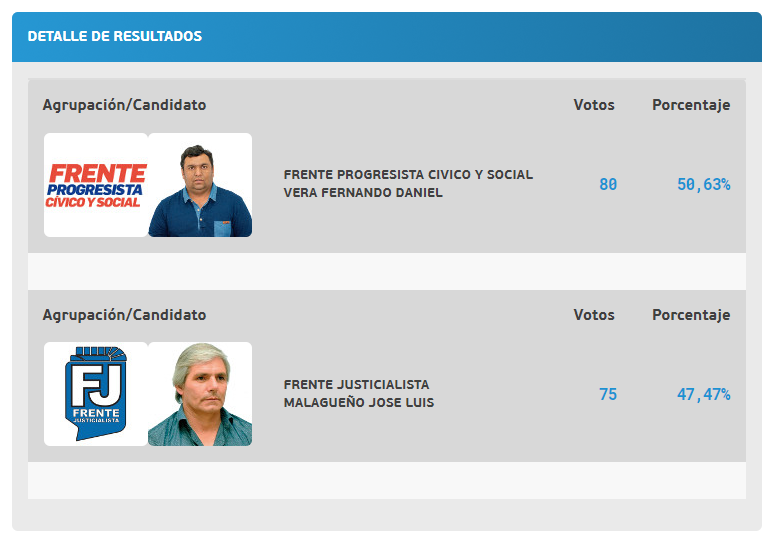Click 'Porcentaje' column header above 47,47%
Viewport: 784px width, 537px height.
691,315
